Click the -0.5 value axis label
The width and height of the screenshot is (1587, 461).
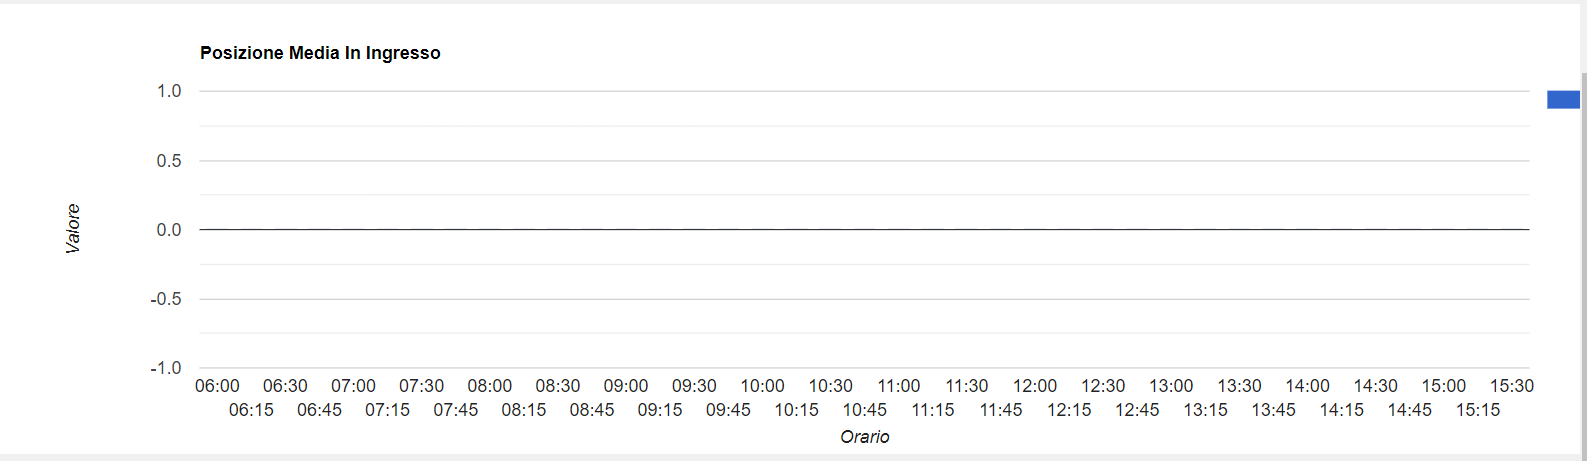(166, 299)
